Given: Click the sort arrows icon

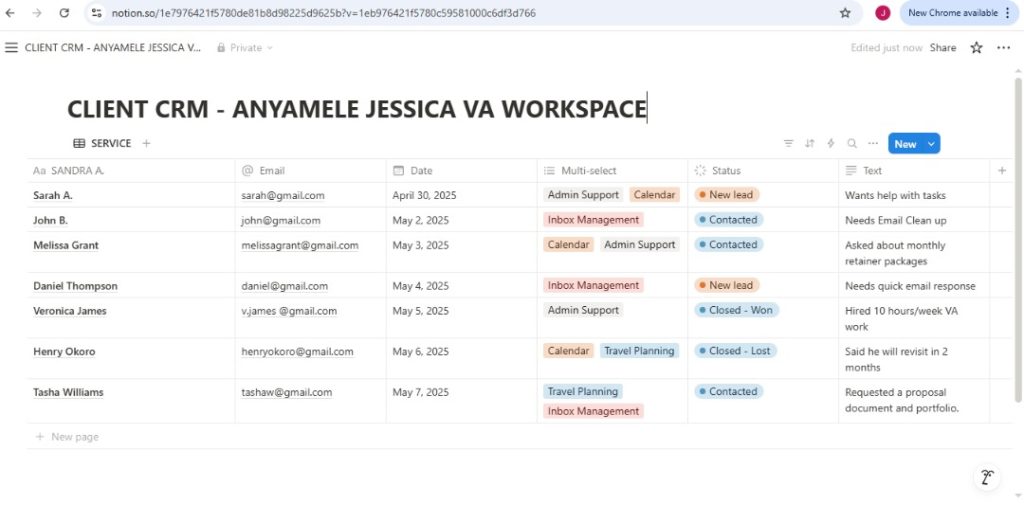Looking at the screenshot, I should pyautogui.click(x=810, y=144).
